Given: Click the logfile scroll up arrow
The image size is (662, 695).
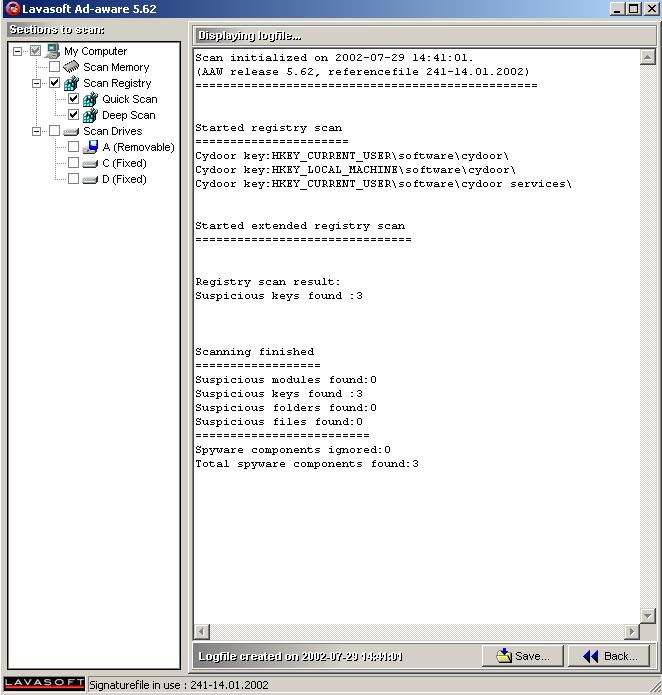Looking at the screenshot, I should [647, 57].
